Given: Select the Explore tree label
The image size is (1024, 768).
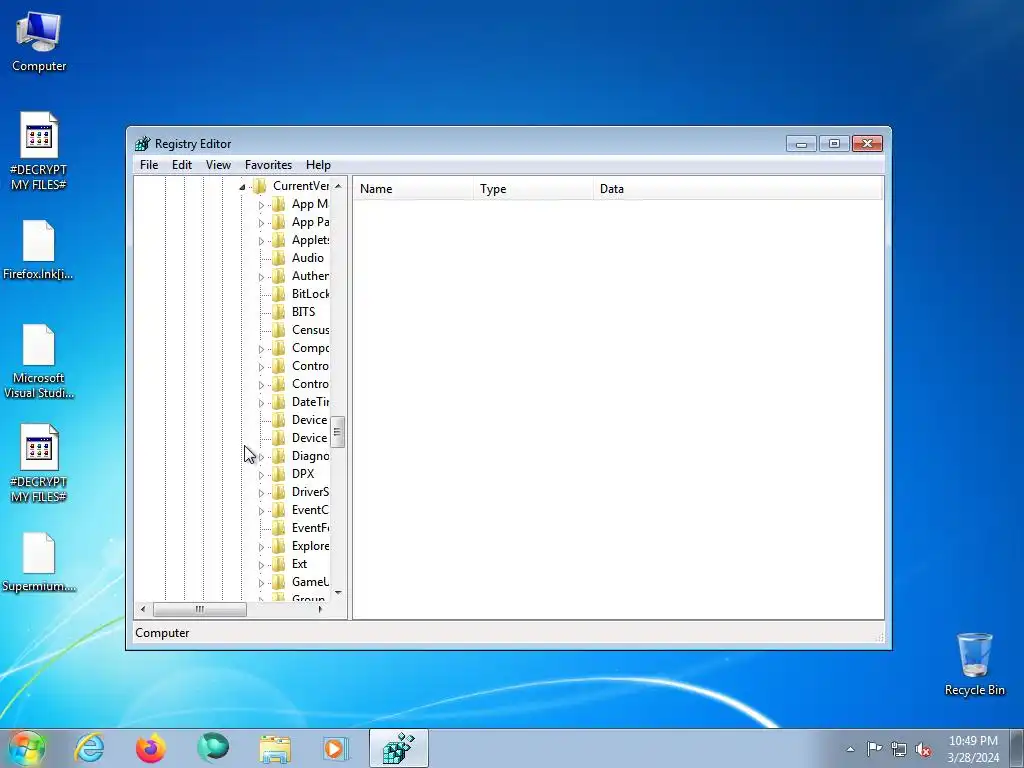Looking at the screenshot, I should point(310,546).
